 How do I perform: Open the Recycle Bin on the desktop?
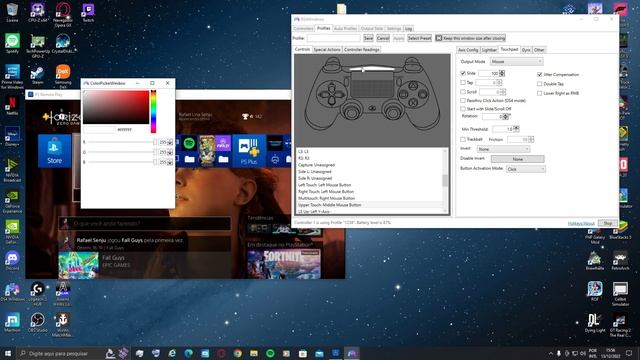tap(12, 12)
